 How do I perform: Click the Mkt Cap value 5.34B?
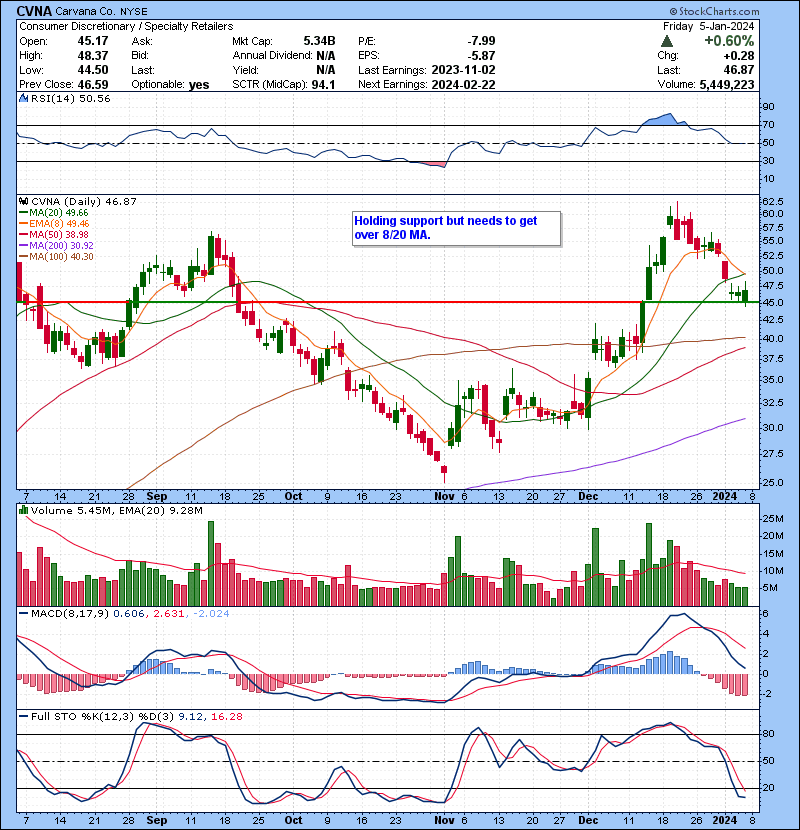(x=319, y=41)
